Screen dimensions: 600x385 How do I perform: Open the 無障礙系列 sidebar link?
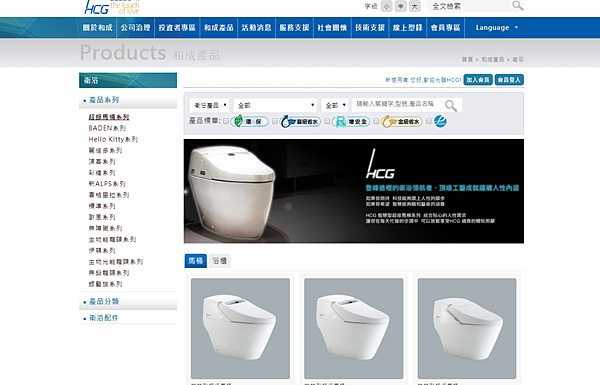click(106, 228)
